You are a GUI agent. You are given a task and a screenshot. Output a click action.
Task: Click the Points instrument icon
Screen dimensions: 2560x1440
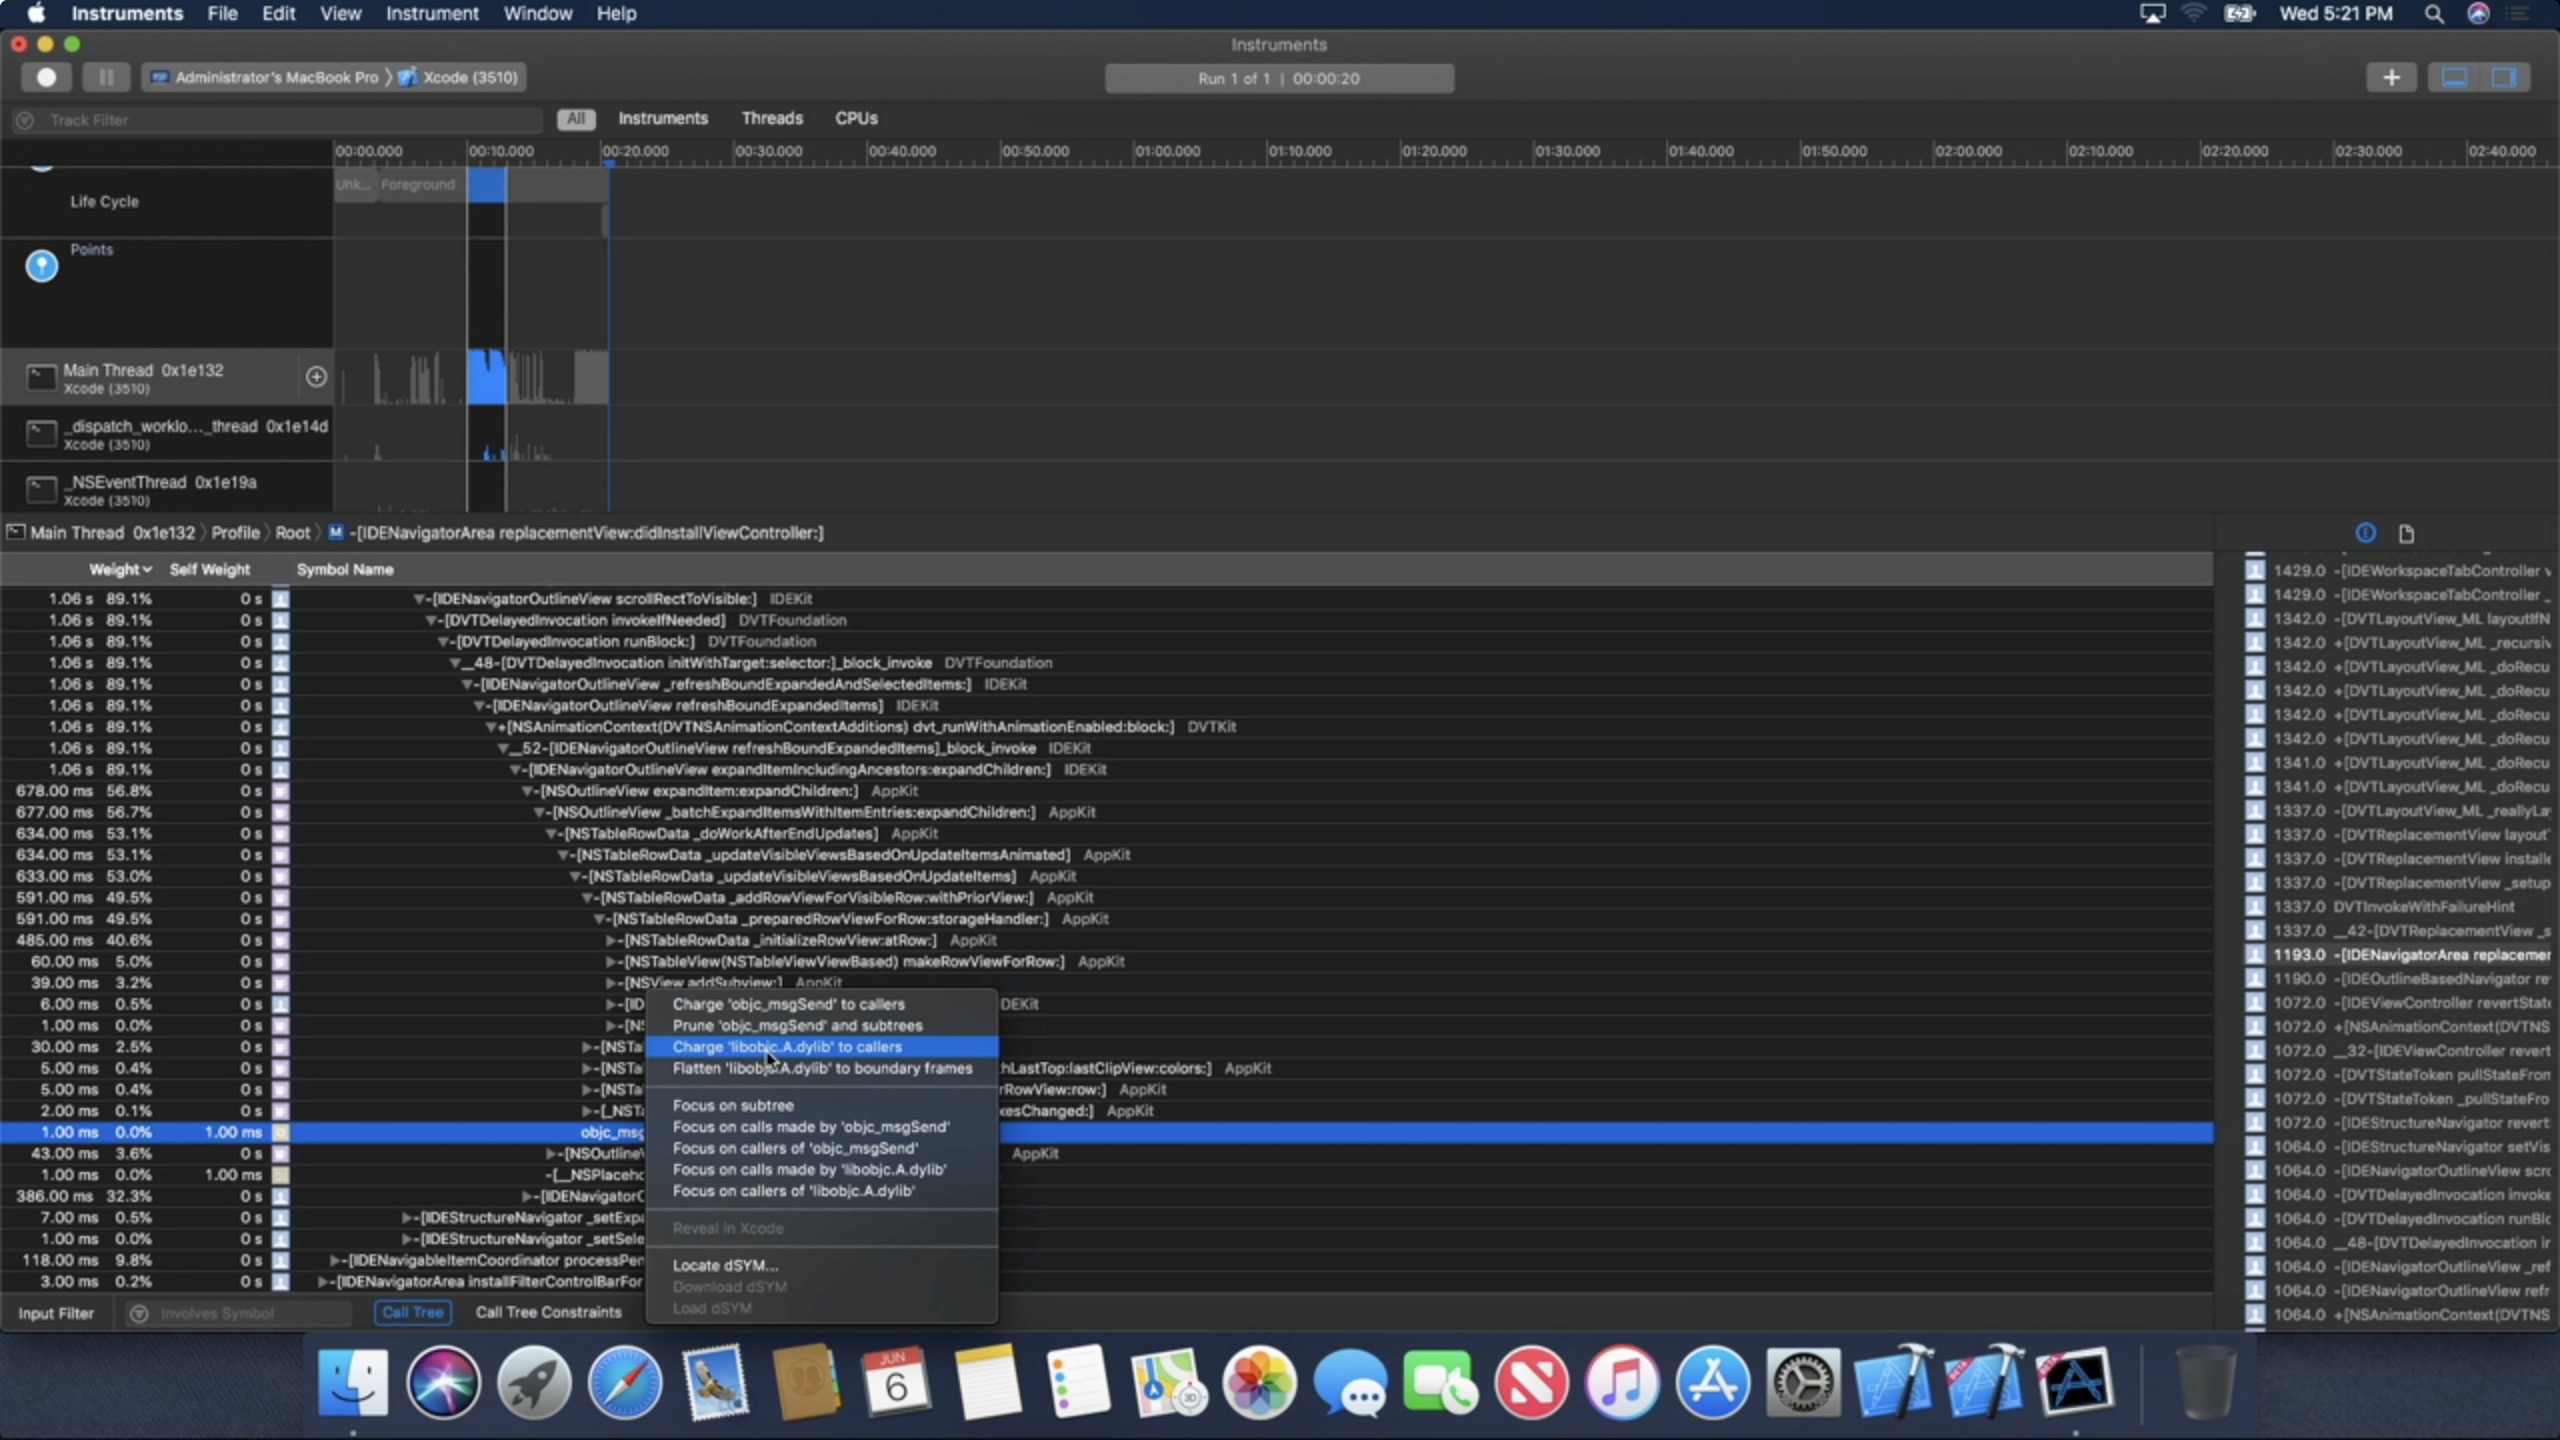point(42,265)
